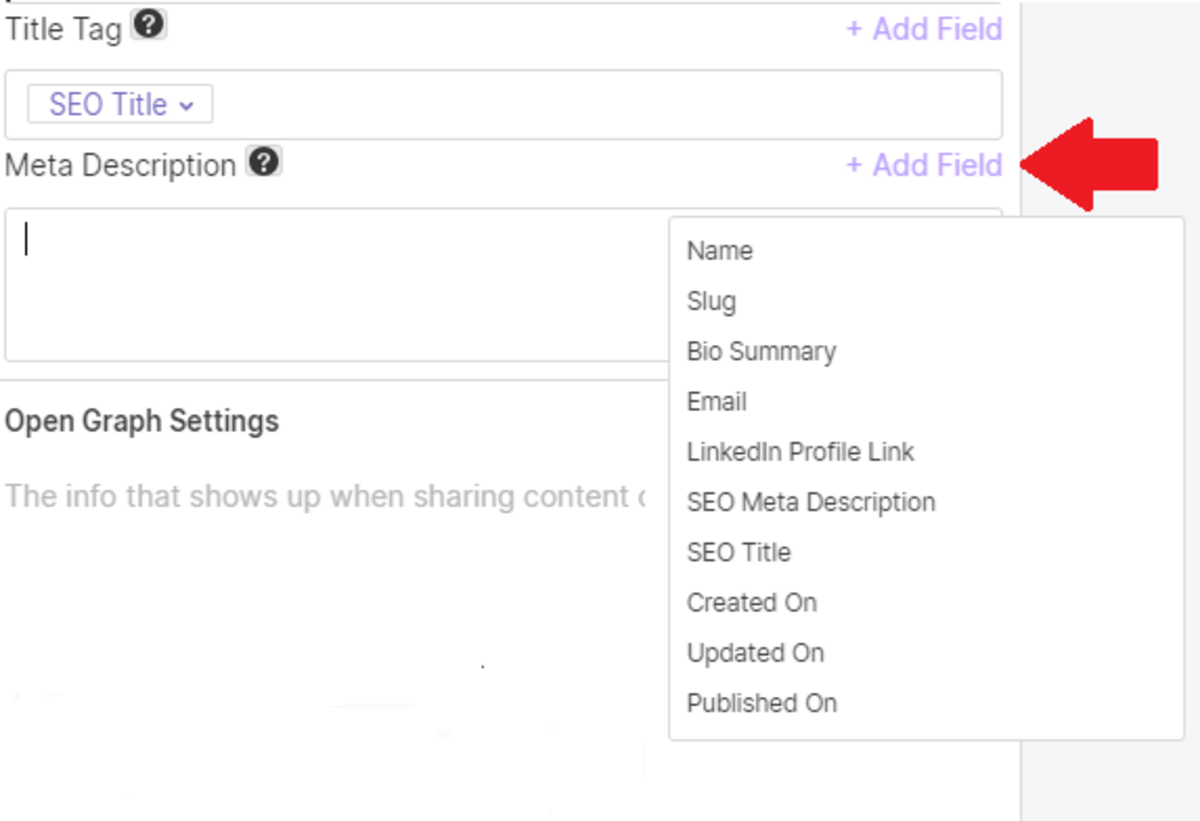1200x821 pixels.
Task: Select LinkedIn Profile Link field
Action: tap(799, 451)
